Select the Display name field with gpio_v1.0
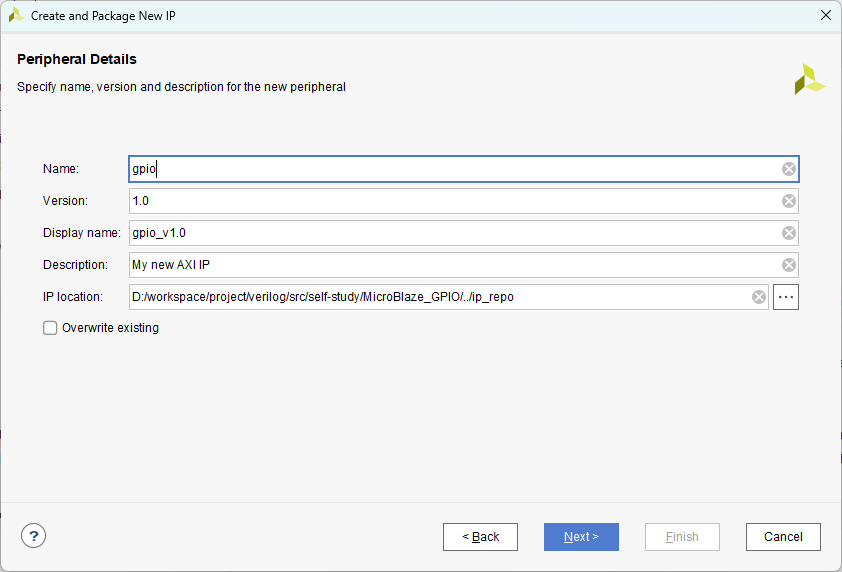Screen dimensions: 842x572 (x=450, y=233)
